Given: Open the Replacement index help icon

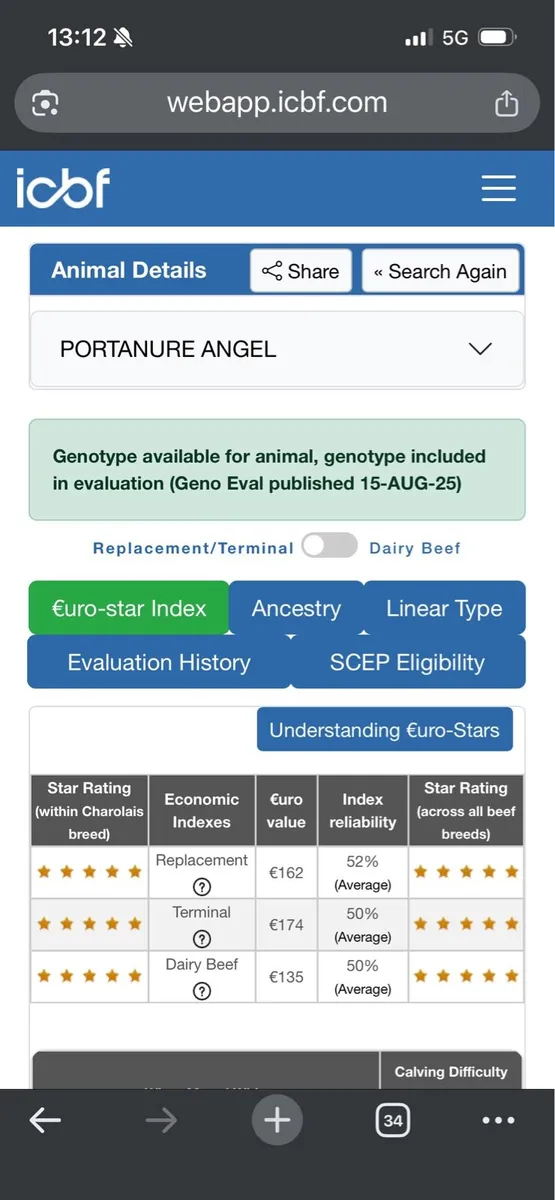Looking at the screenshot, I should 202,887.
